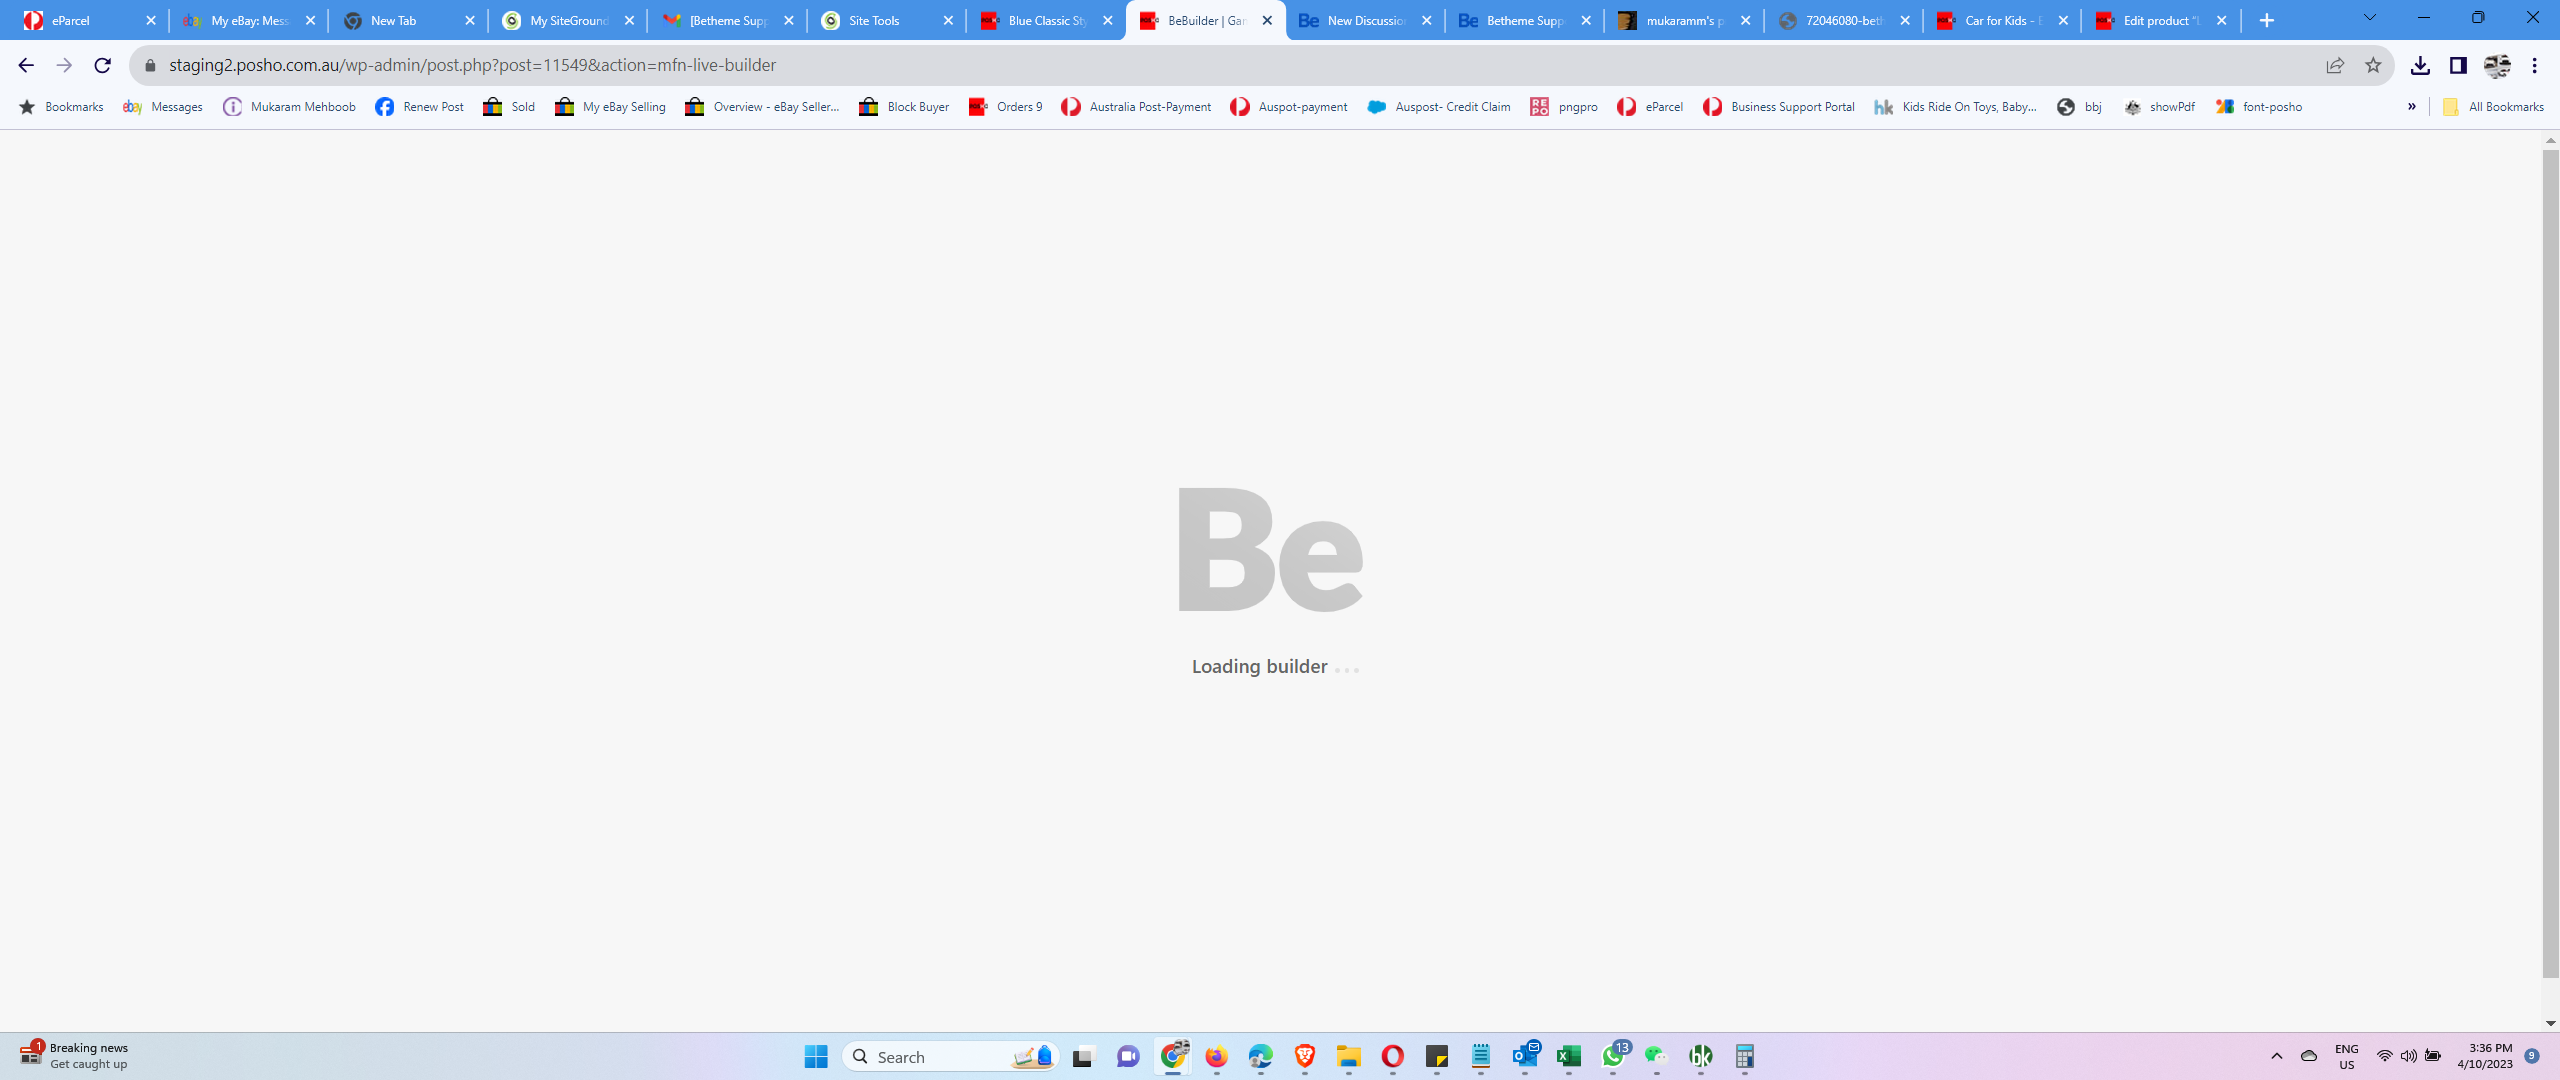This screenshot has width=2560, height=1080.
Task: Open Mukaram Mehboob bookmark
Action: point(289,107)
